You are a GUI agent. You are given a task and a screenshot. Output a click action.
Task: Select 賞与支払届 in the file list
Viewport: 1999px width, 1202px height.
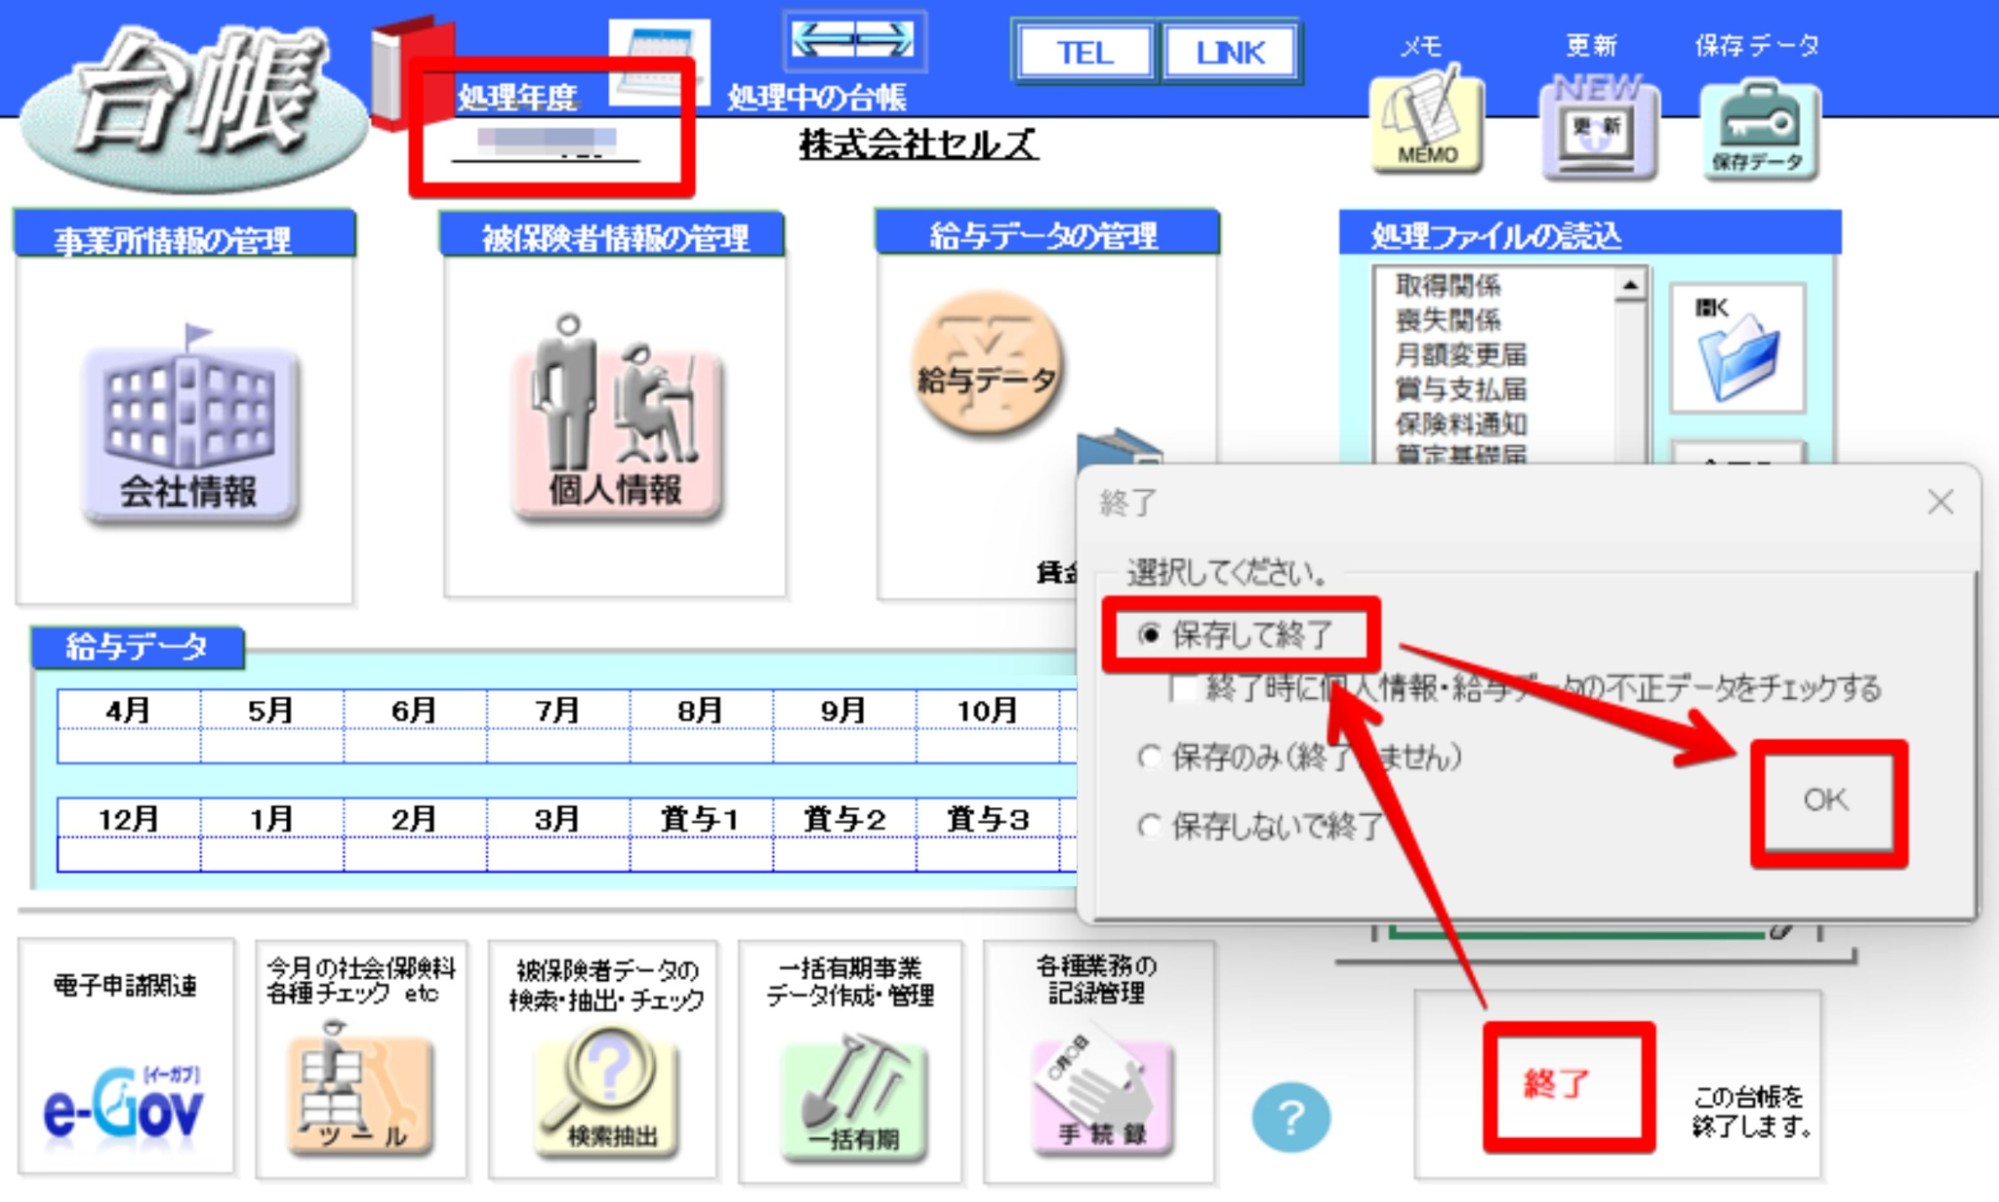click(1460, 388)
